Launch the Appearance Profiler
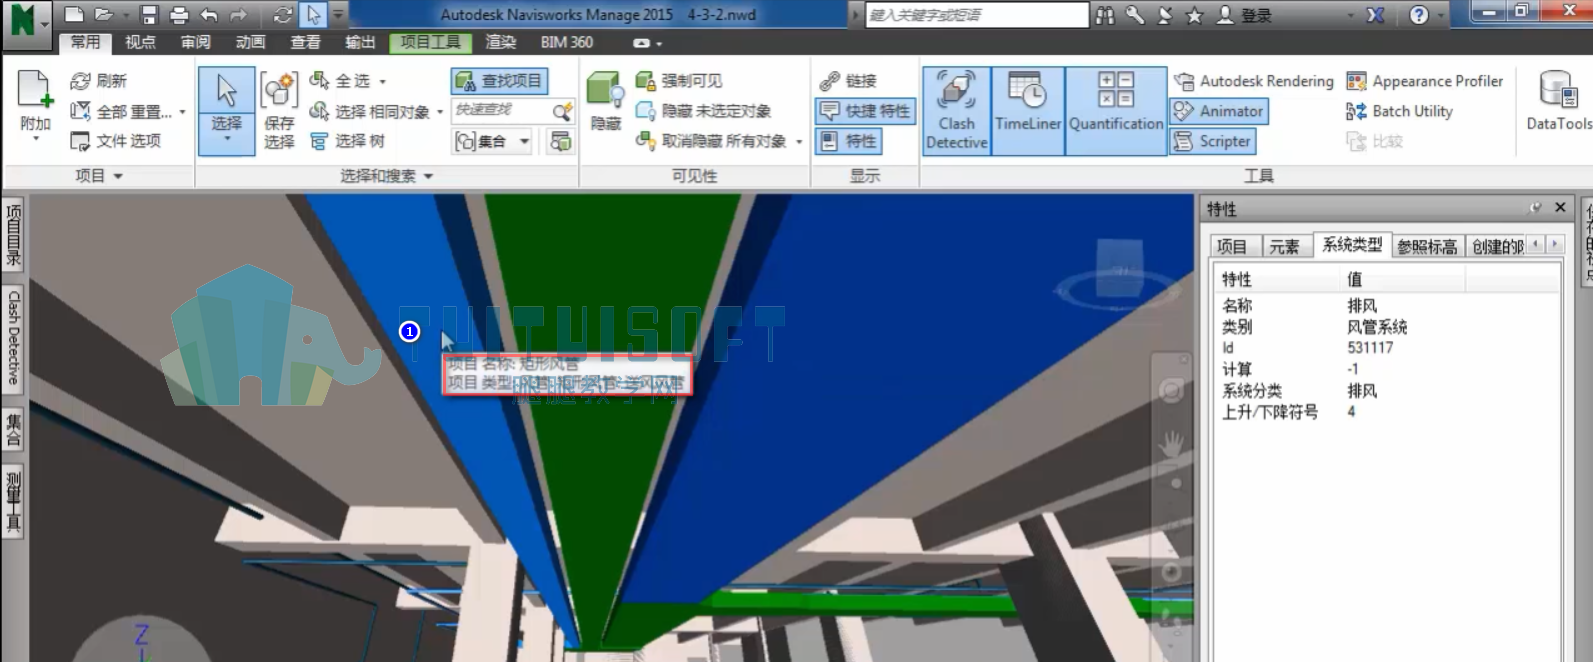The width and height of the screenshot is (1593, 662). [1425, 81]
